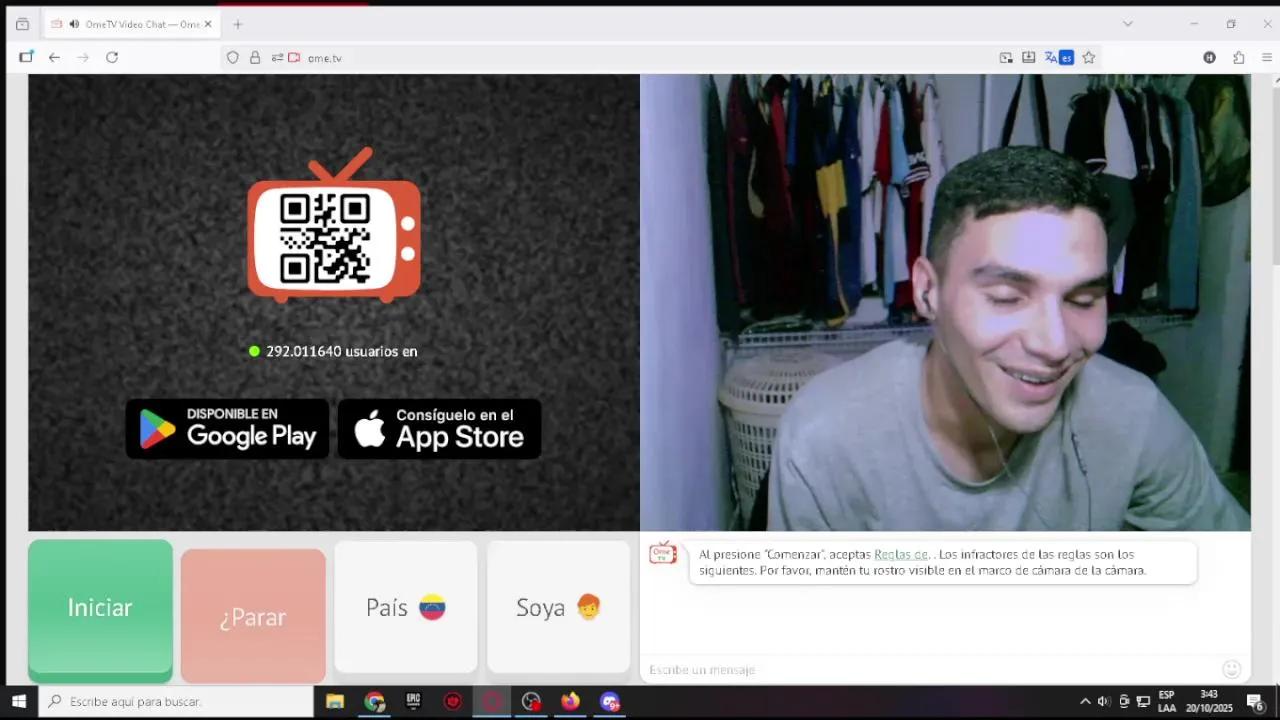
Task: Click the install-site icon in the address bar
Action: click(x=1029, y=58)
